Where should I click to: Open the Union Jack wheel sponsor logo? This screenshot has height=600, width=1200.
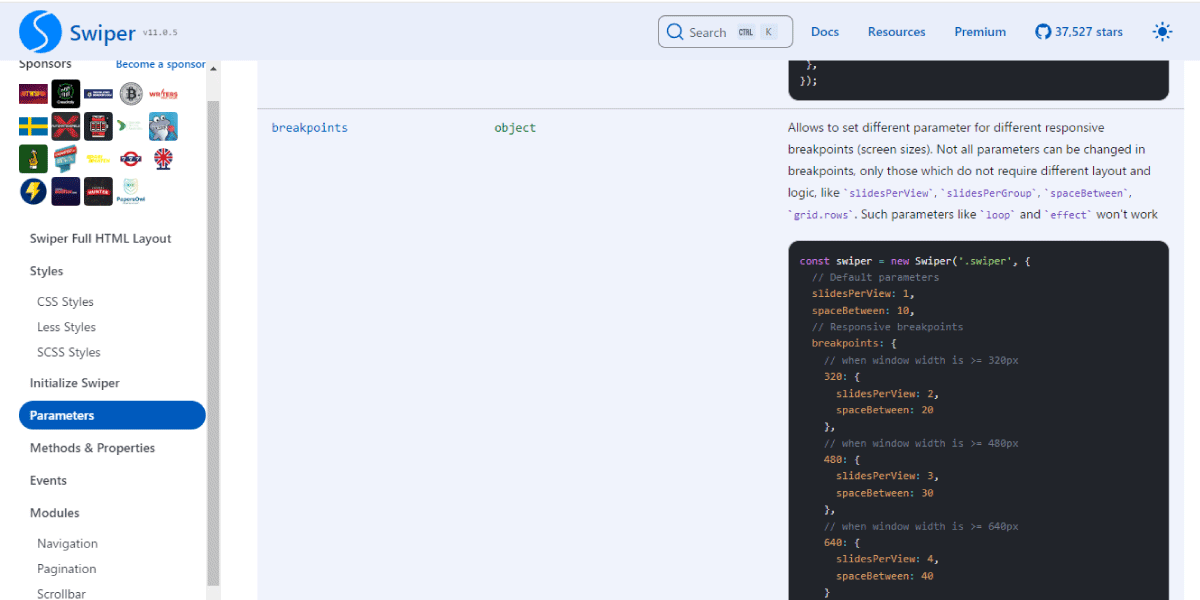pyautogui.click(x=163, y=159)
